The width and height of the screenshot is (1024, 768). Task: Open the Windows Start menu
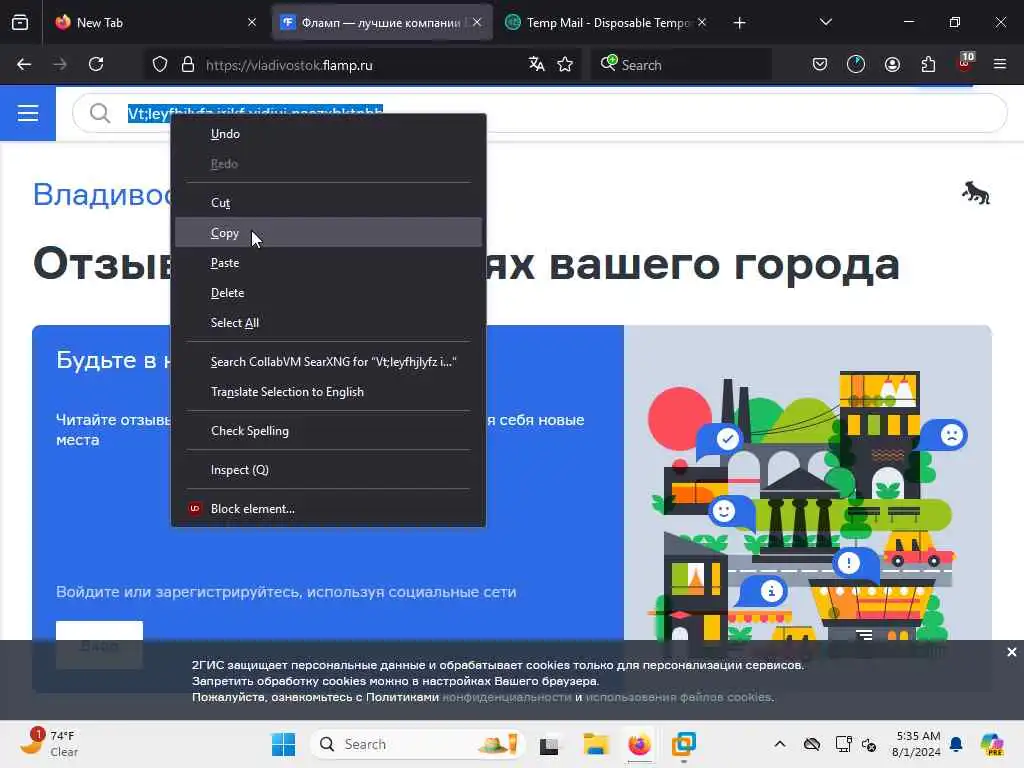tap(283, 744)
